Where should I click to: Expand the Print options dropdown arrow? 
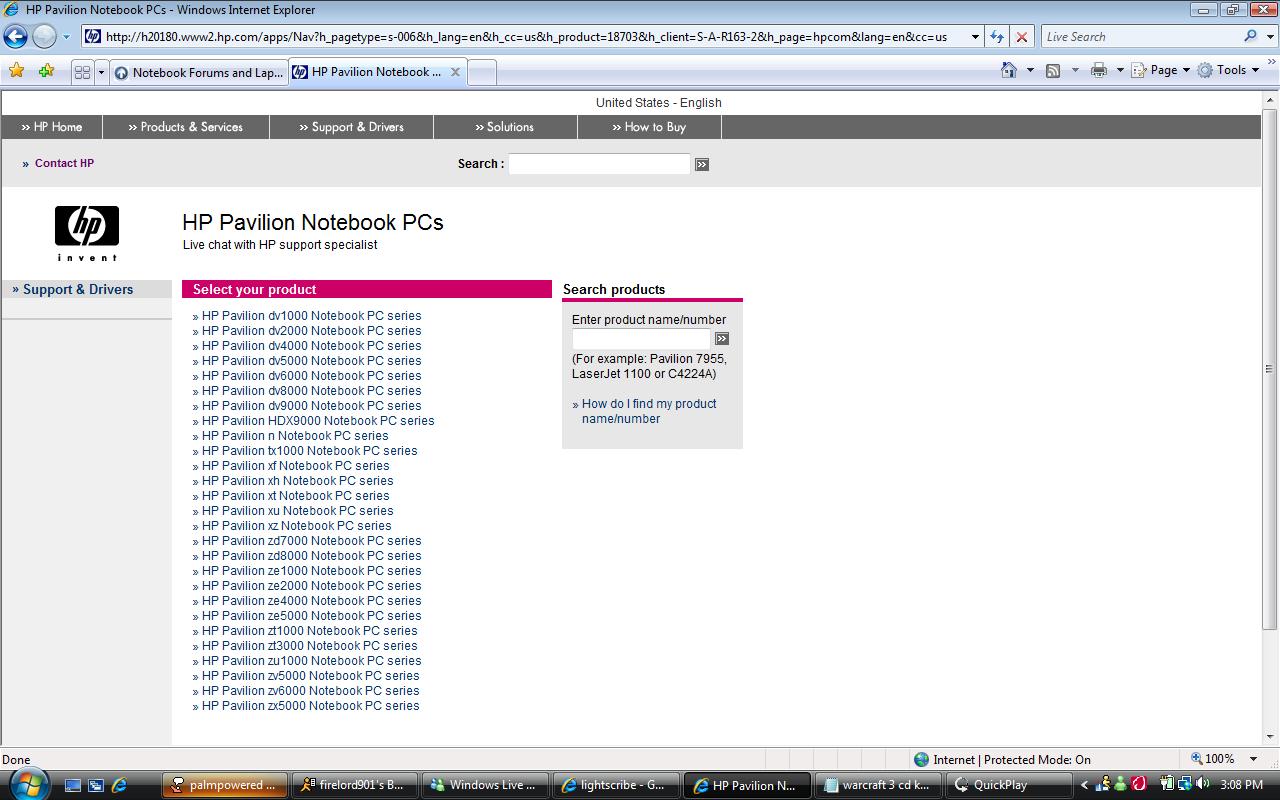pos(1120,70)
